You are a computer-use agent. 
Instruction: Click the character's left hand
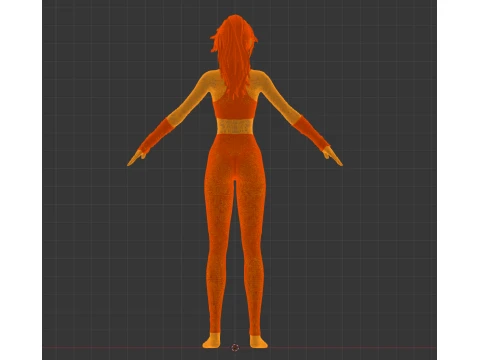tap(136, 158)
